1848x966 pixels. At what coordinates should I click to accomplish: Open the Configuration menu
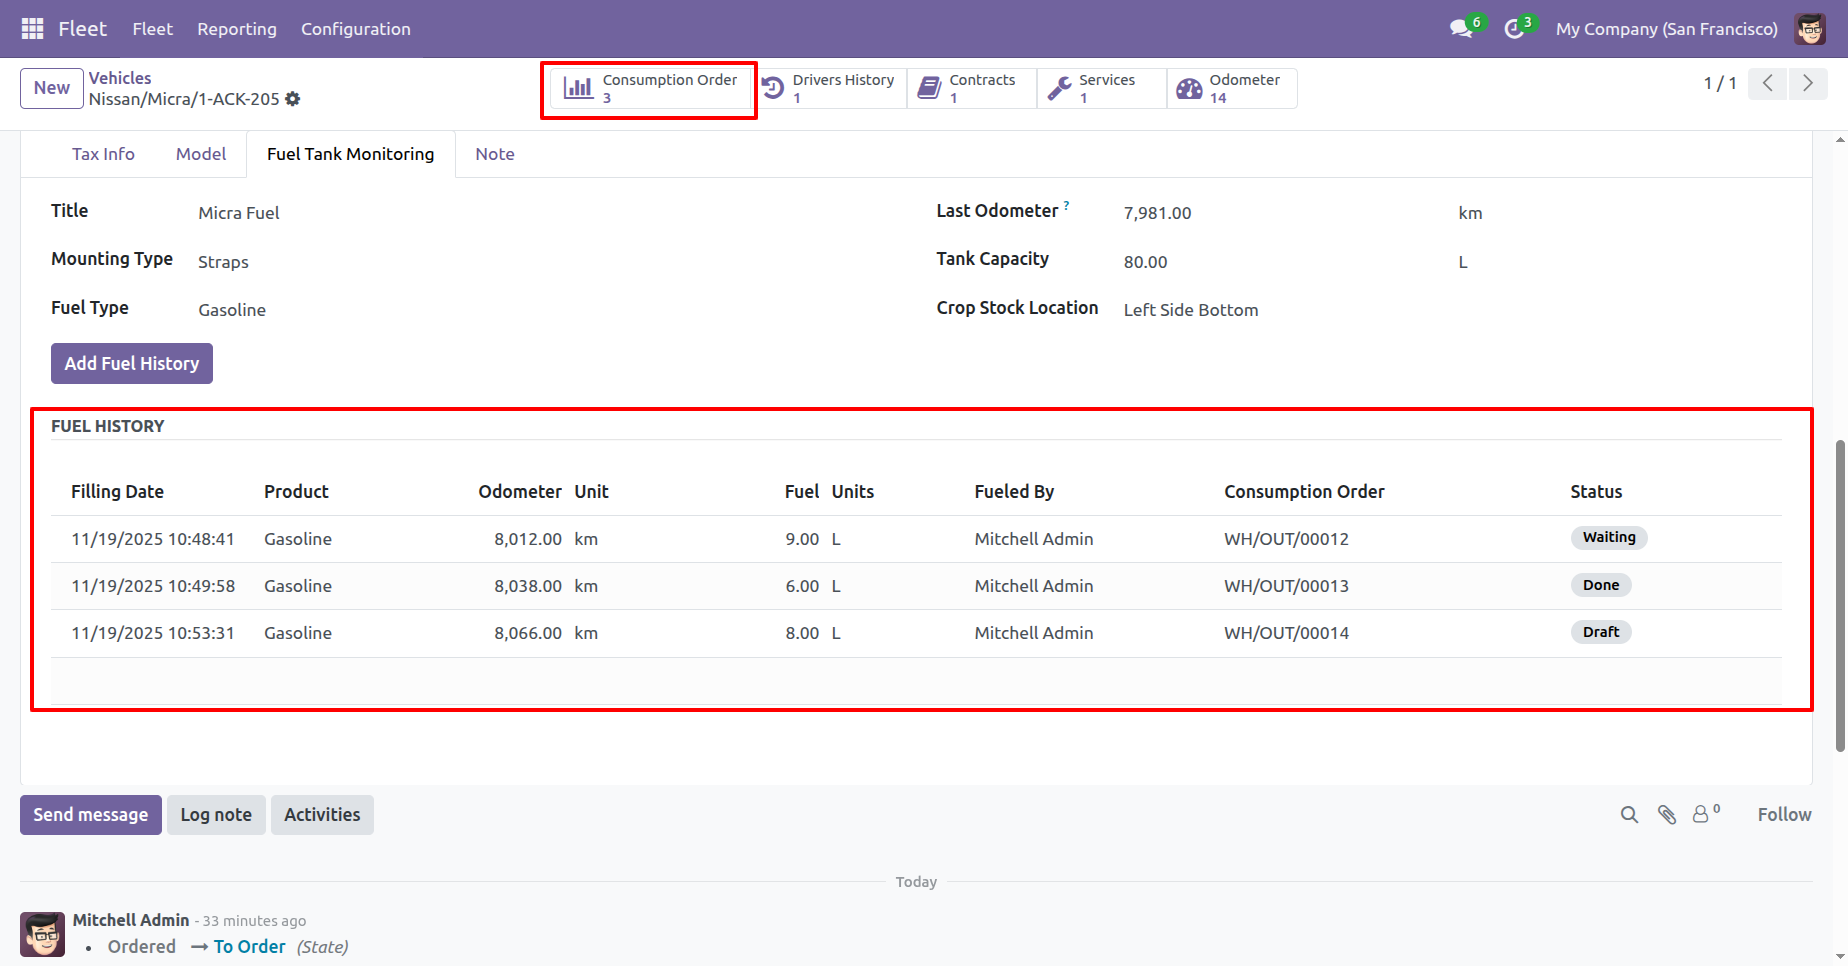356,29
